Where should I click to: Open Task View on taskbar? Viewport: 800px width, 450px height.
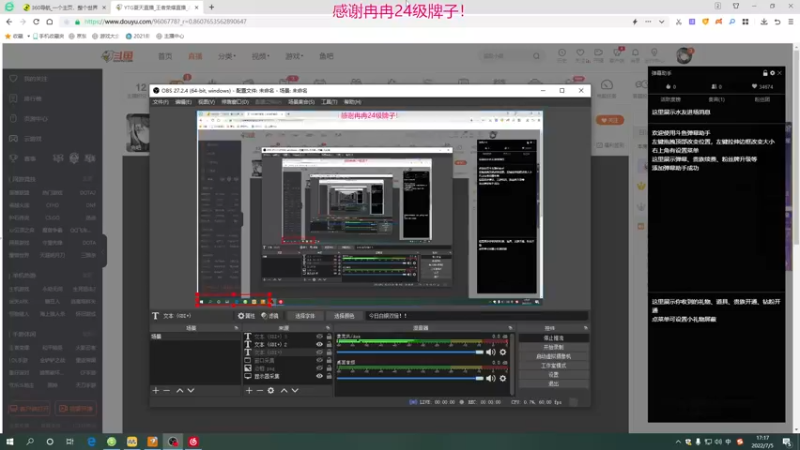point(70,441)
